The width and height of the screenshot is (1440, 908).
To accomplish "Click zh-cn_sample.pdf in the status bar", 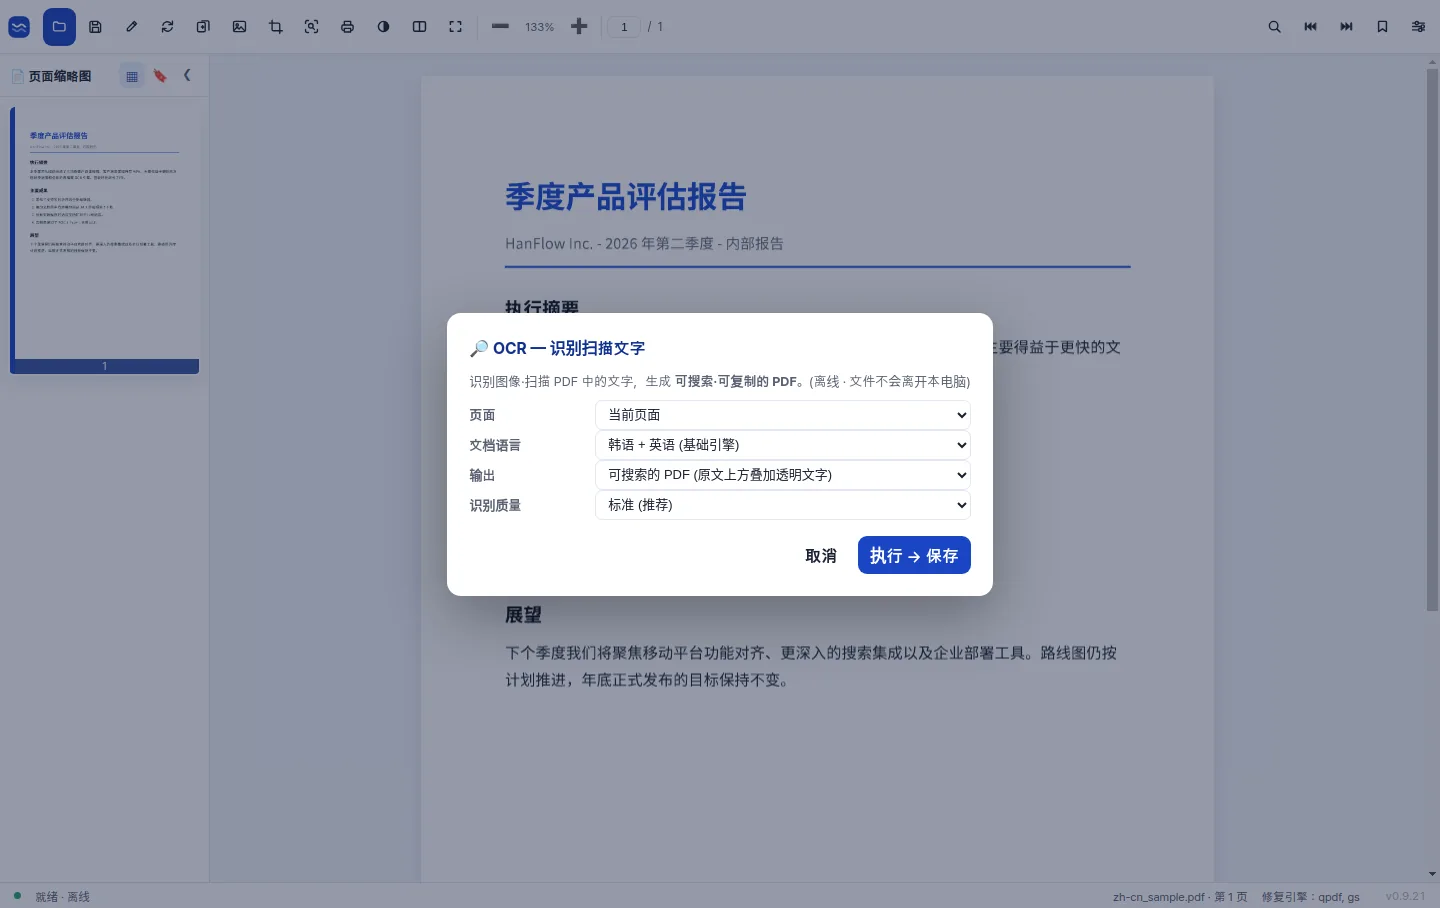I will point(1159,897).
